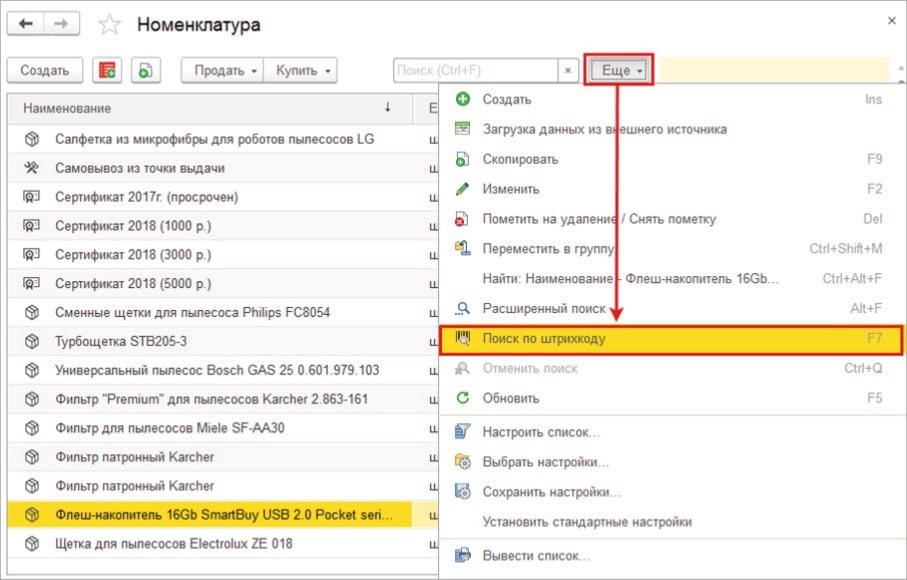Click the barcode icon in menu
Screen dimensions: 907x580
462,339
